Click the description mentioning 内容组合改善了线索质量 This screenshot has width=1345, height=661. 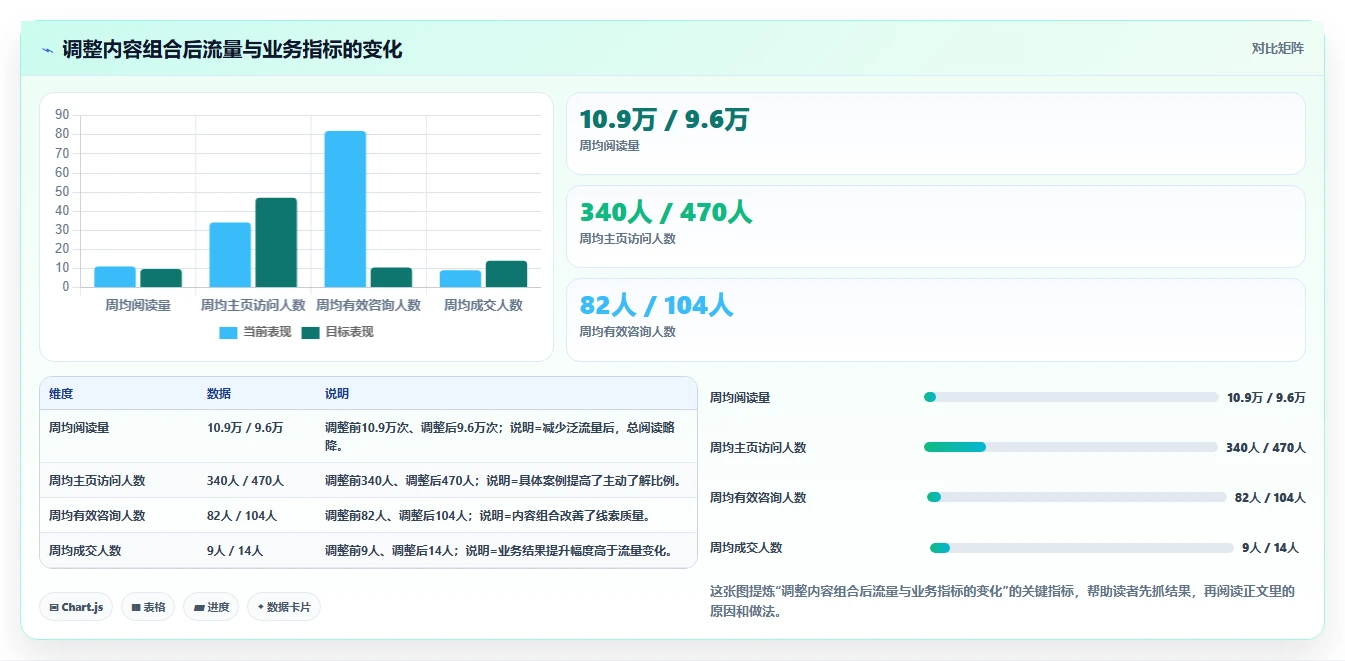pyautogui.click(x=488, y=515)
